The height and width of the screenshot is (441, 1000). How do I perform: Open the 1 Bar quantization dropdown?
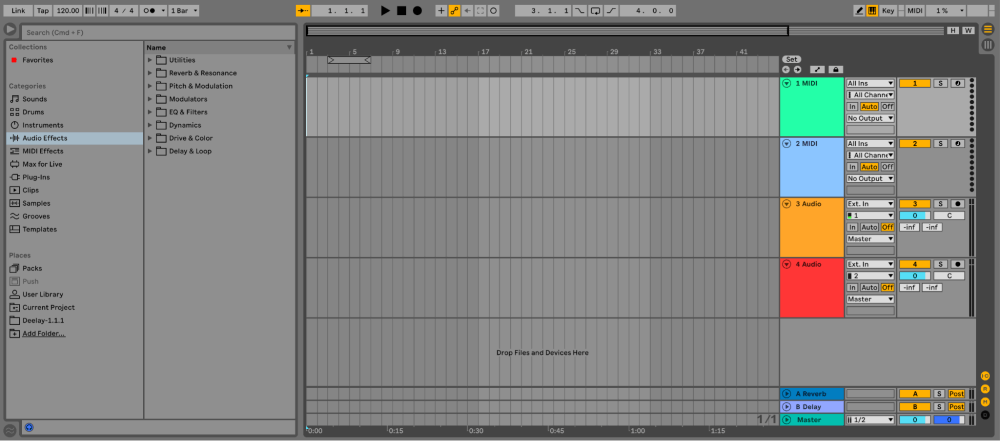(x=183, y=10)
